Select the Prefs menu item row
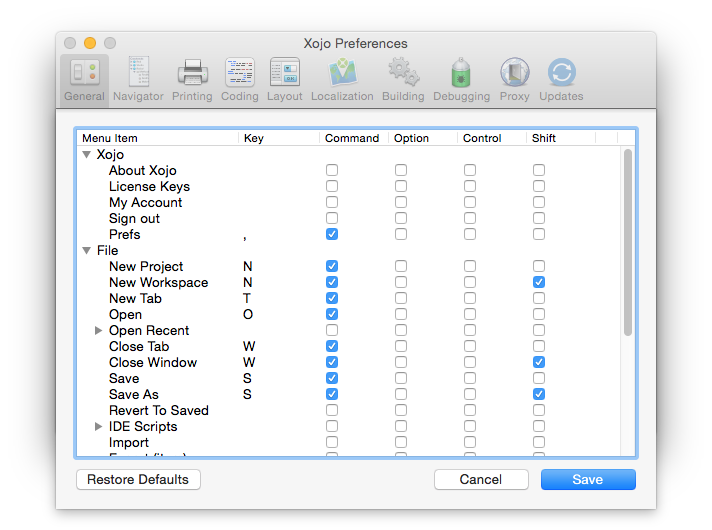712x530 pixels. pyautogui.click(x=348, y=234)
